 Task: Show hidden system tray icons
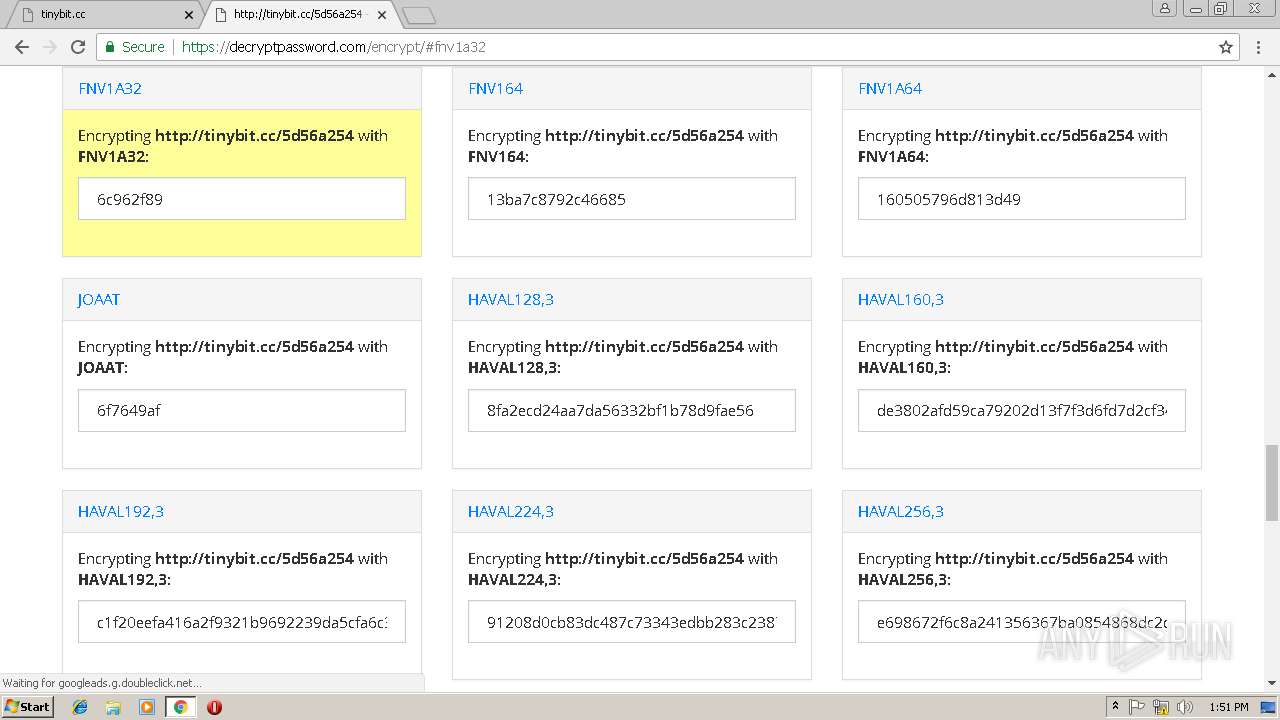pos(1115,707)
